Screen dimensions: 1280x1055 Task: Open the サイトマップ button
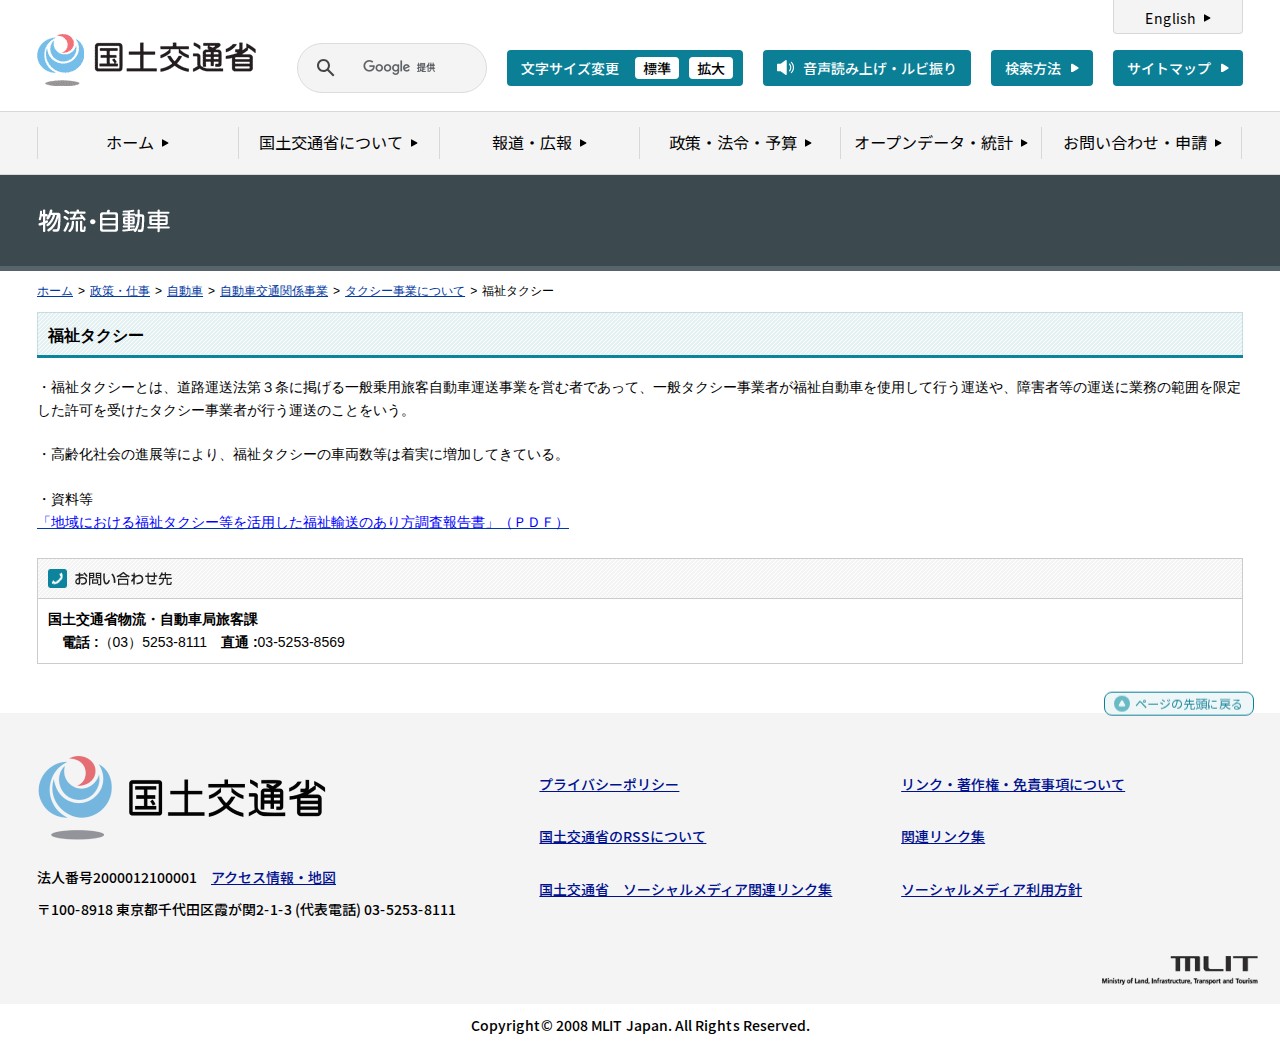(x=1177, y=68)
